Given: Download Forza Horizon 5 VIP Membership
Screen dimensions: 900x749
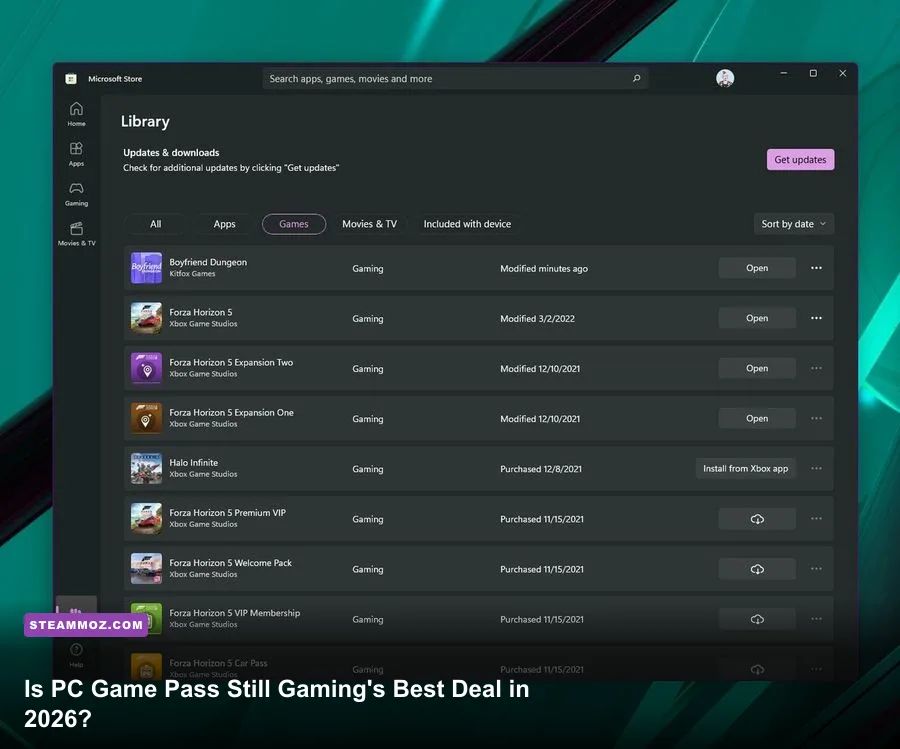Looking at the screenshot, I should (757, 619).
